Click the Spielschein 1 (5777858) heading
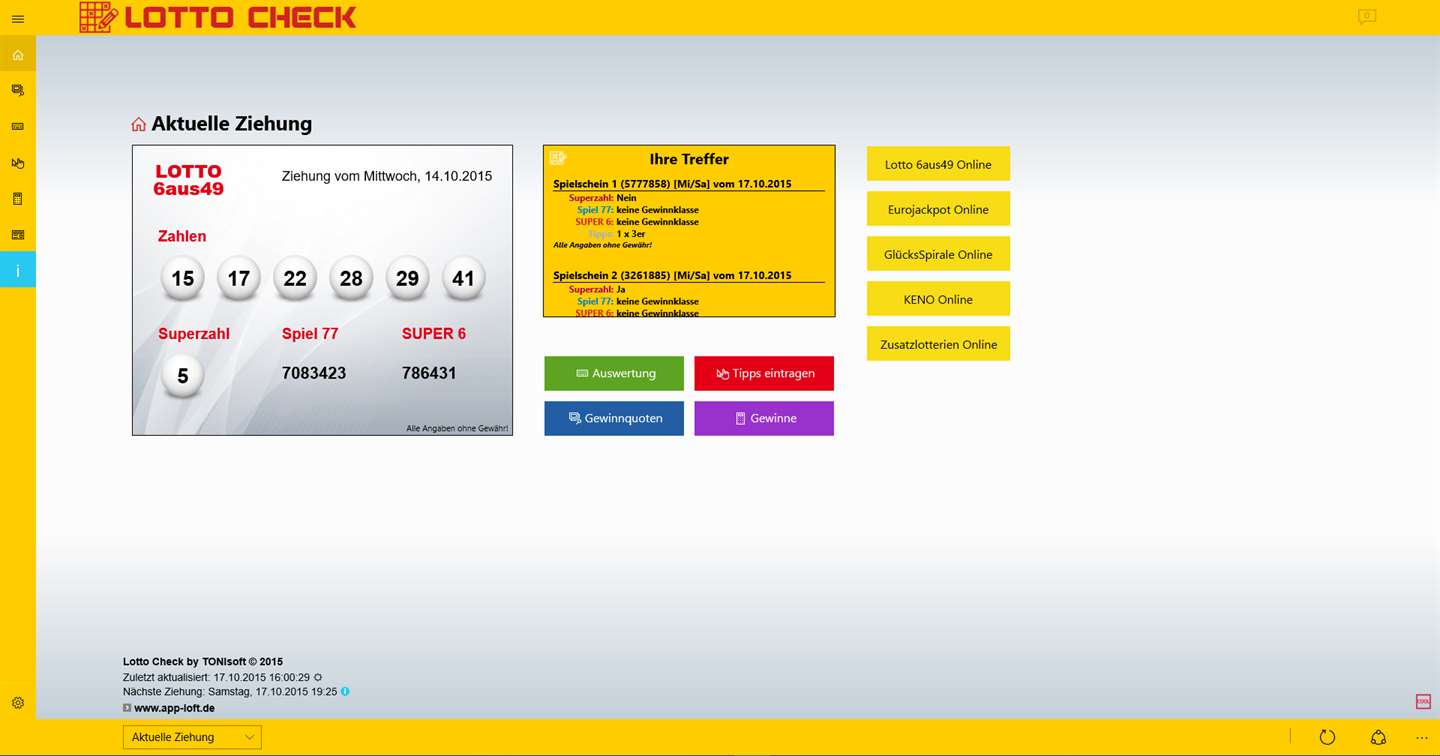This screenshot has height=756, width=1440. (672, 184)
